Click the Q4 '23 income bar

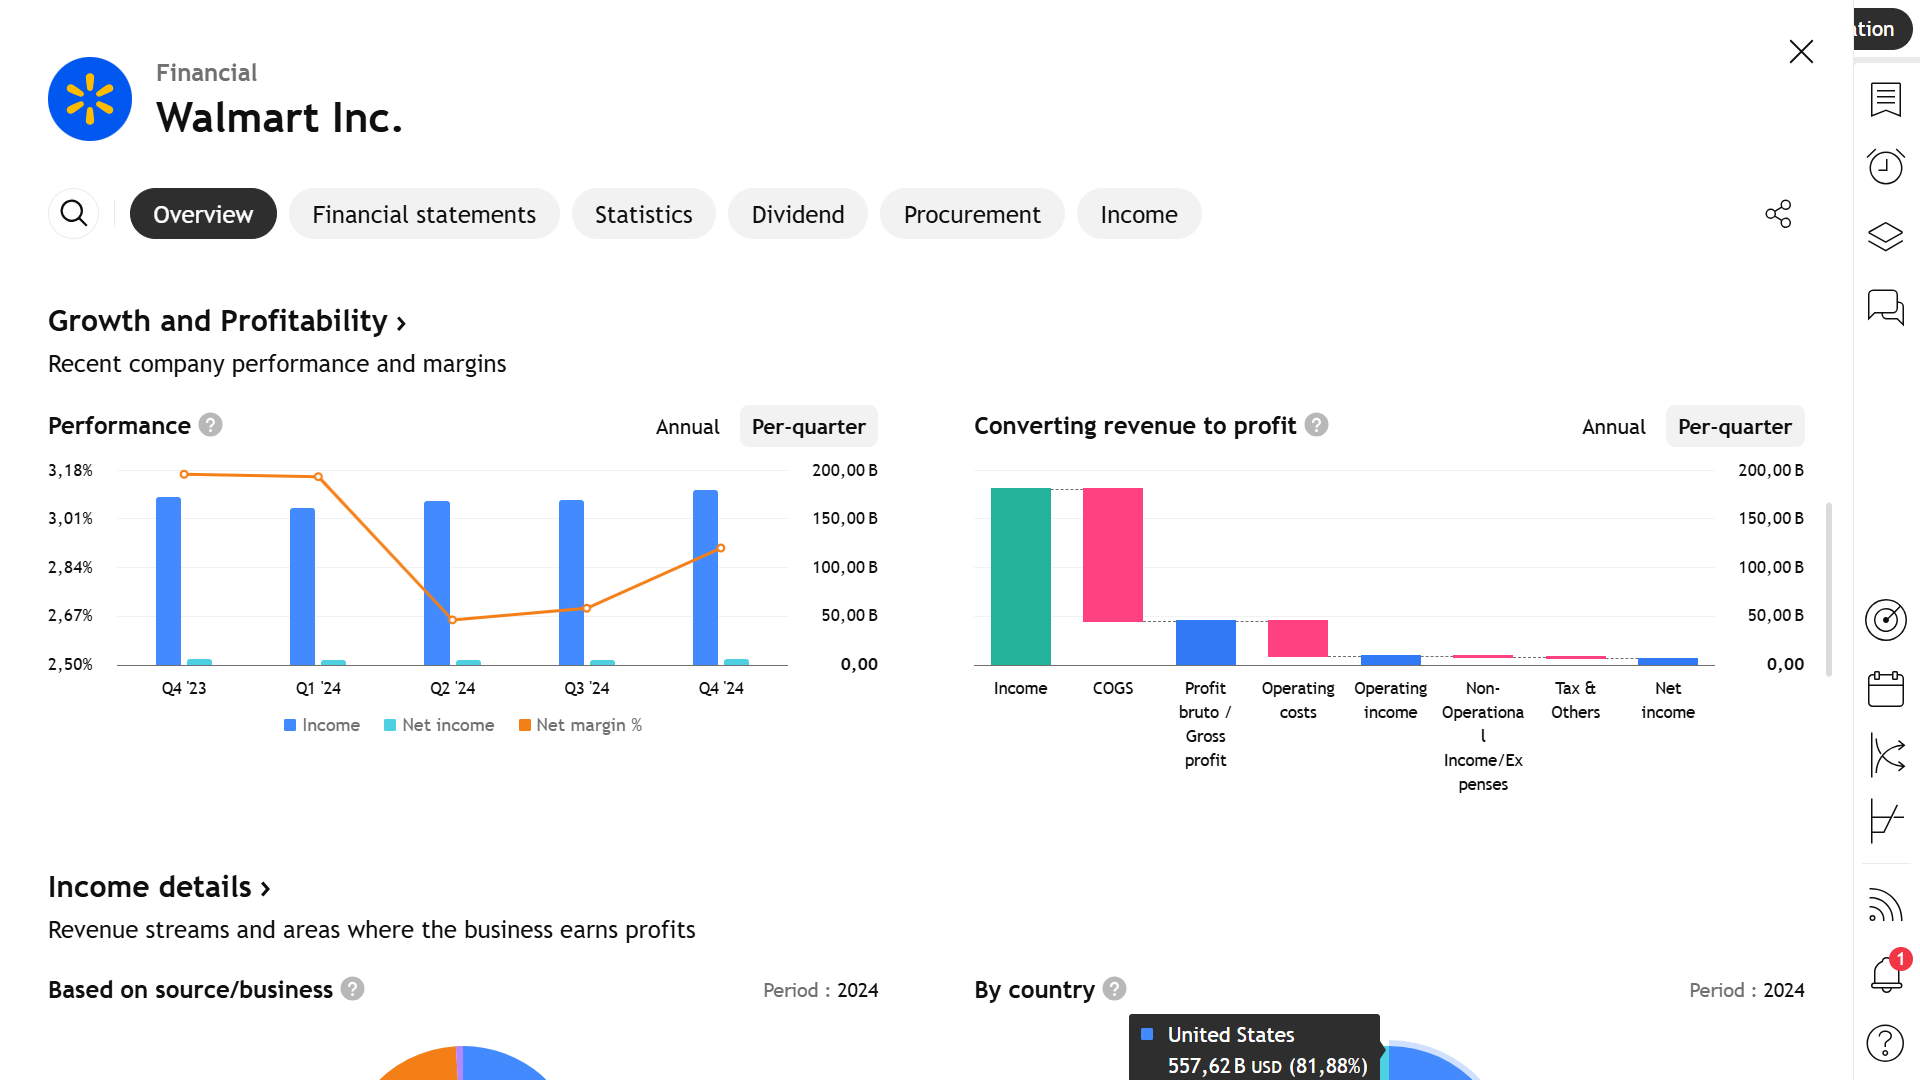169,581
